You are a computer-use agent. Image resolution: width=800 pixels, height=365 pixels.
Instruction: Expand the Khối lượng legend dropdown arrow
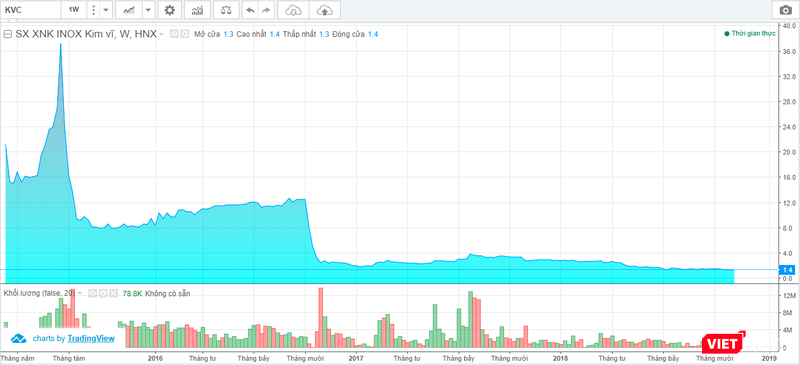[81, 294]
